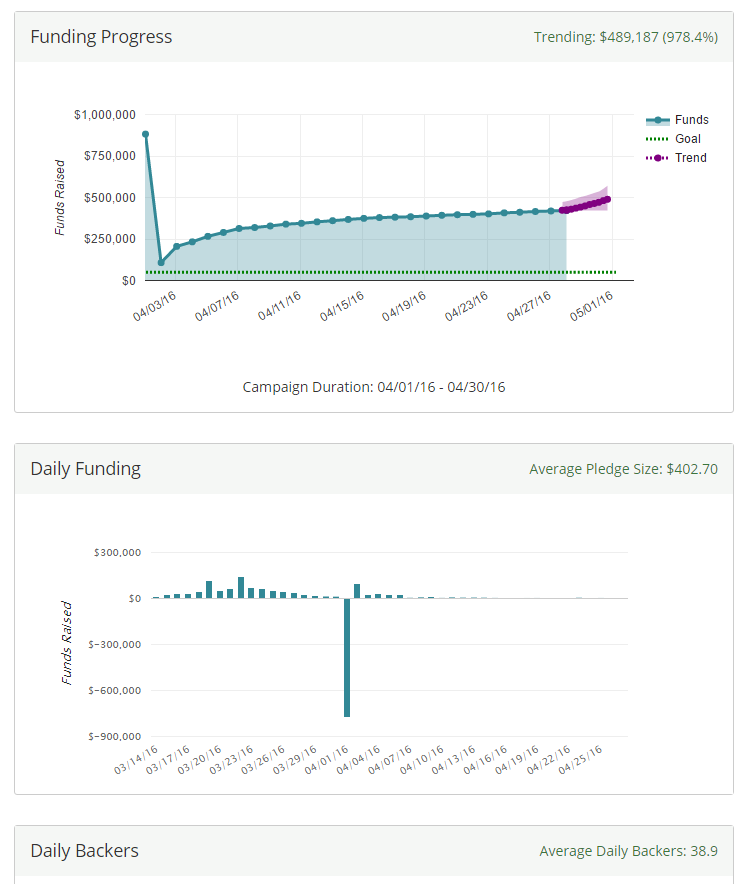
Task: Click the Average Daily Backers 38.9 text
Action: (628, 851)
